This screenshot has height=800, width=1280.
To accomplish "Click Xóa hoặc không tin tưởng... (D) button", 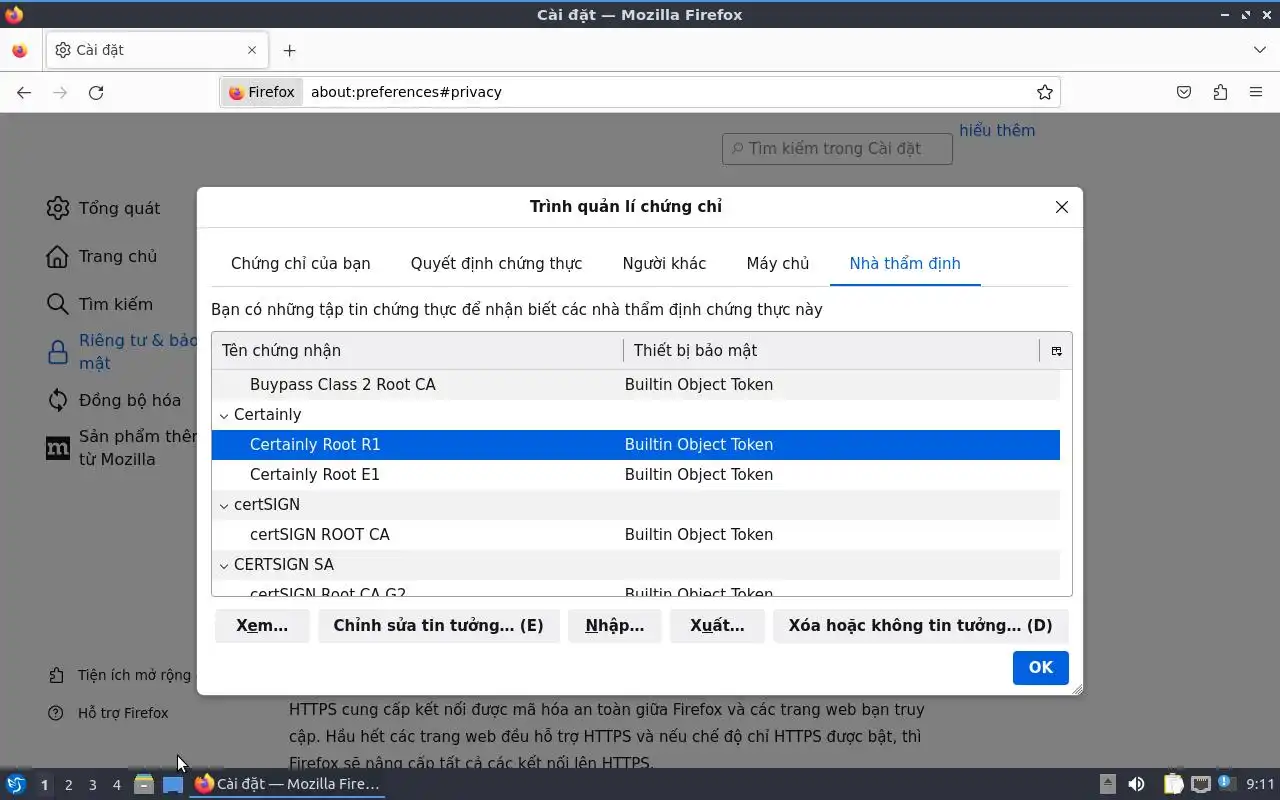I will pos(920,626).
